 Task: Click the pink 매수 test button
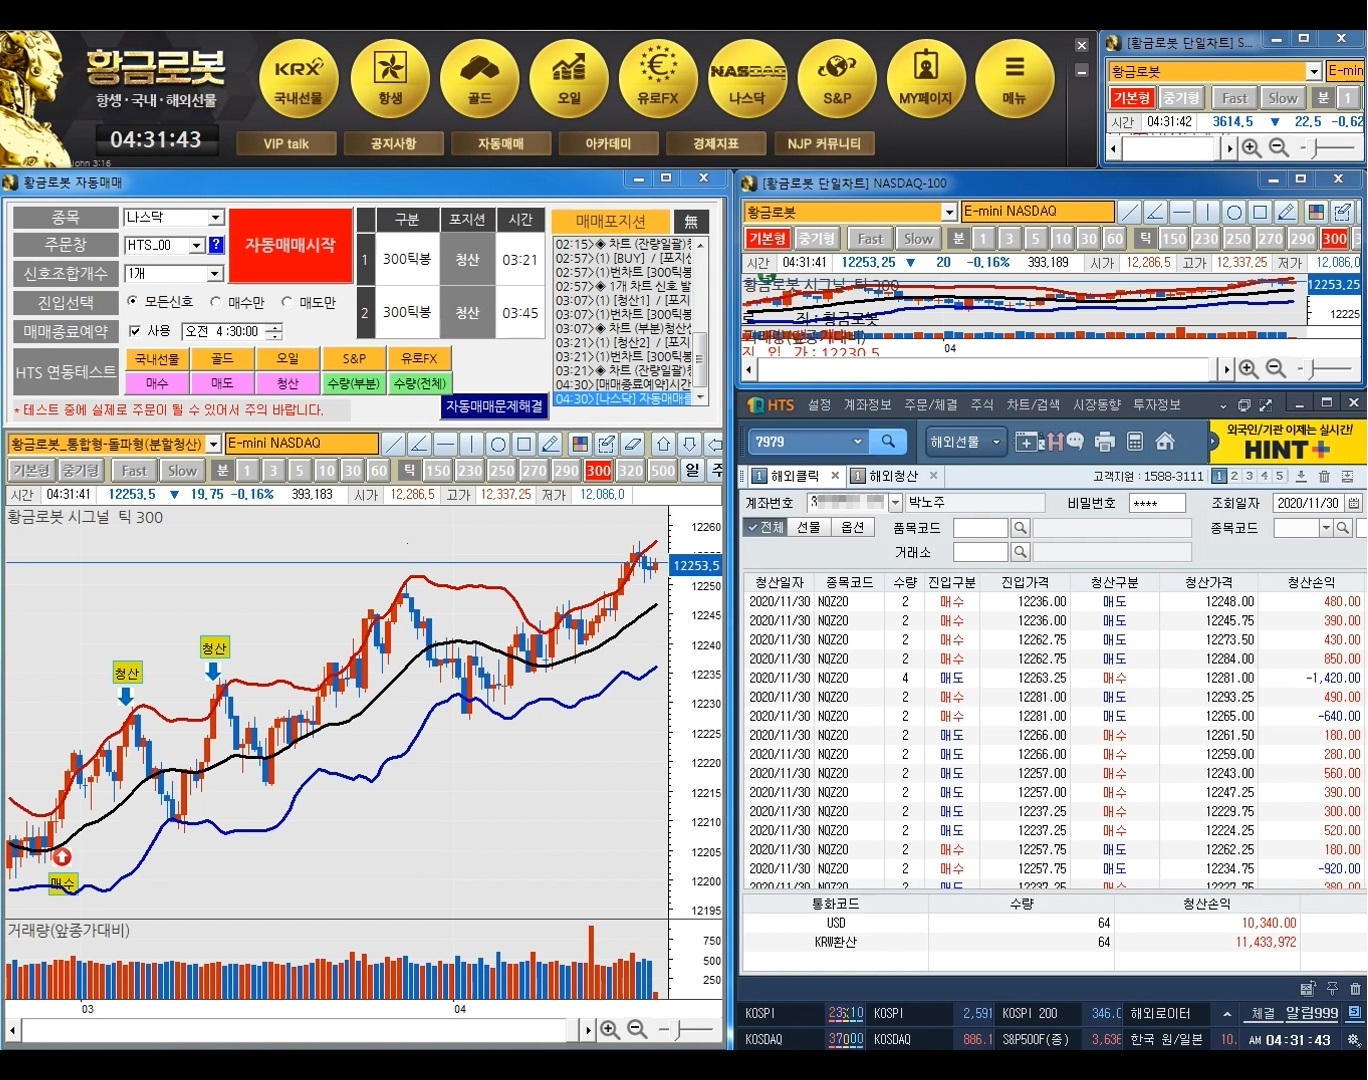coord(157,383)
